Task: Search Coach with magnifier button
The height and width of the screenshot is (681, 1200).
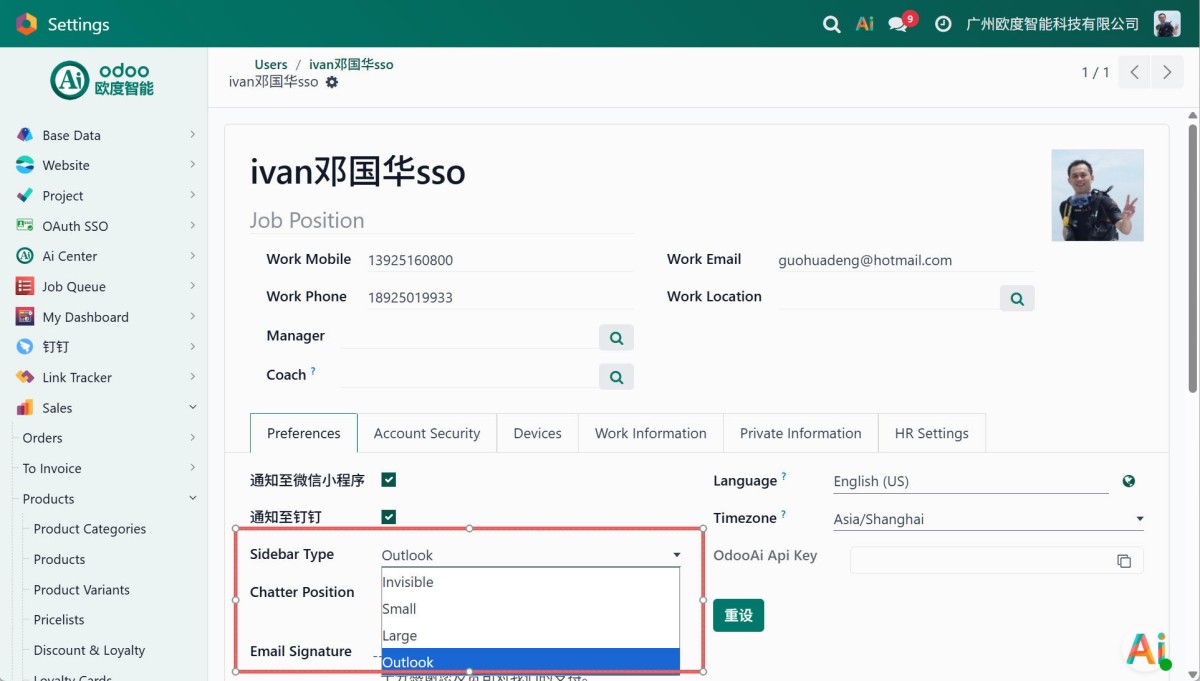Action: pyautogui.click(x=616, y=377)
